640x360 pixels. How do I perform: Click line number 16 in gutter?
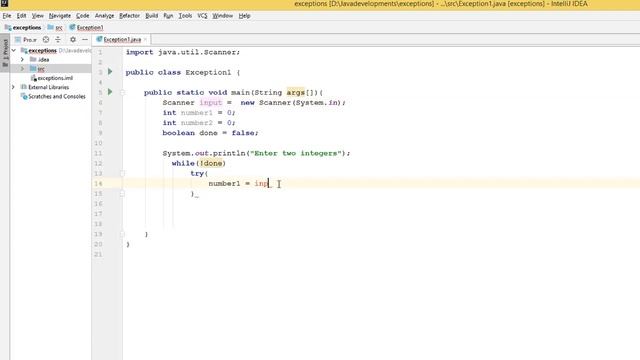pos(98,204)
